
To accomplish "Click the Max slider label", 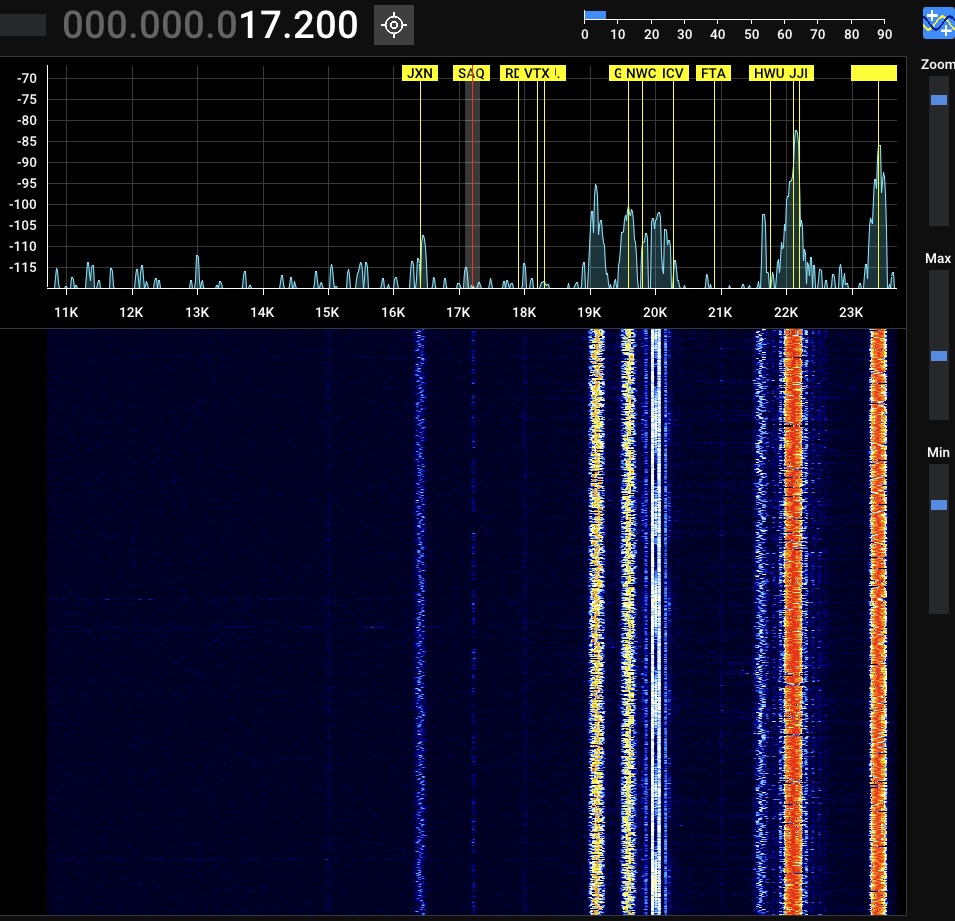I will pos(938,258).
